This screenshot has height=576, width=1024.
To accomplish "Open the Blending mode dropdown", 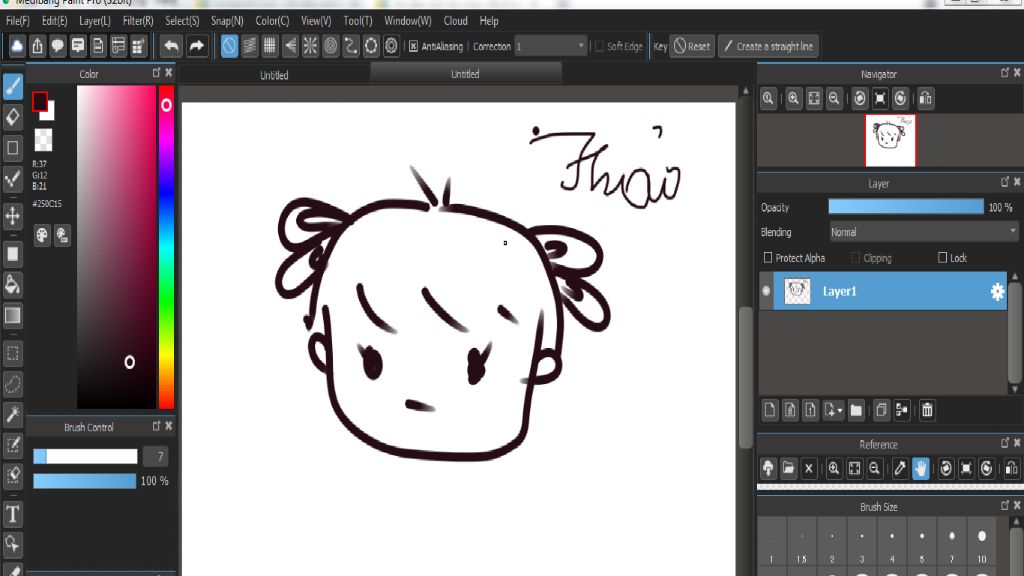I will pyautogui.click(x=923, y=232).
